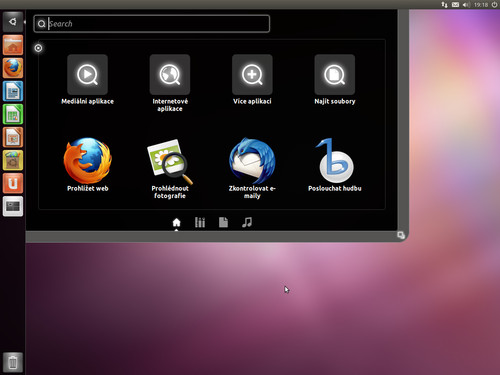Open the power session menu

coord(494,5)
